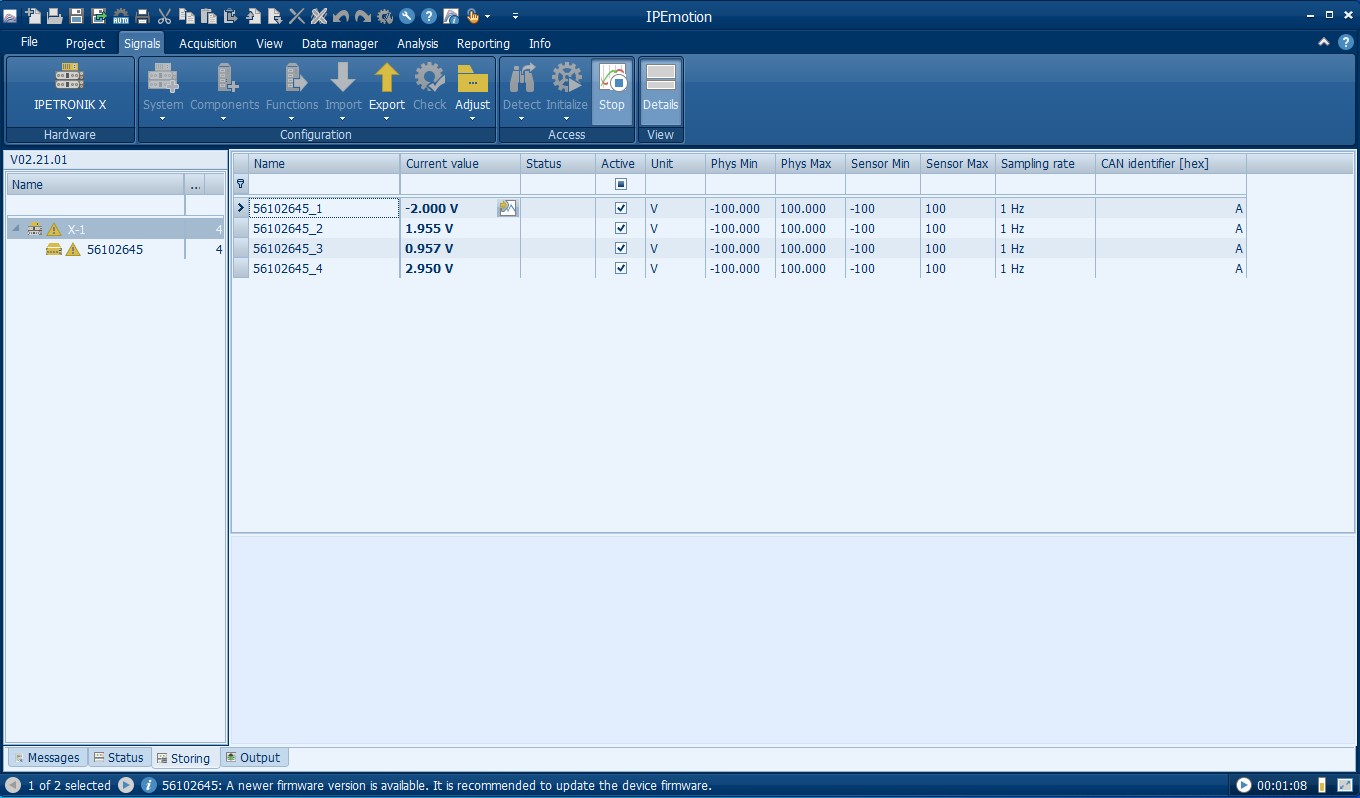Open the System dropdown in Configuration group
The image size is (1360, 798).
(x=163, y=118)
